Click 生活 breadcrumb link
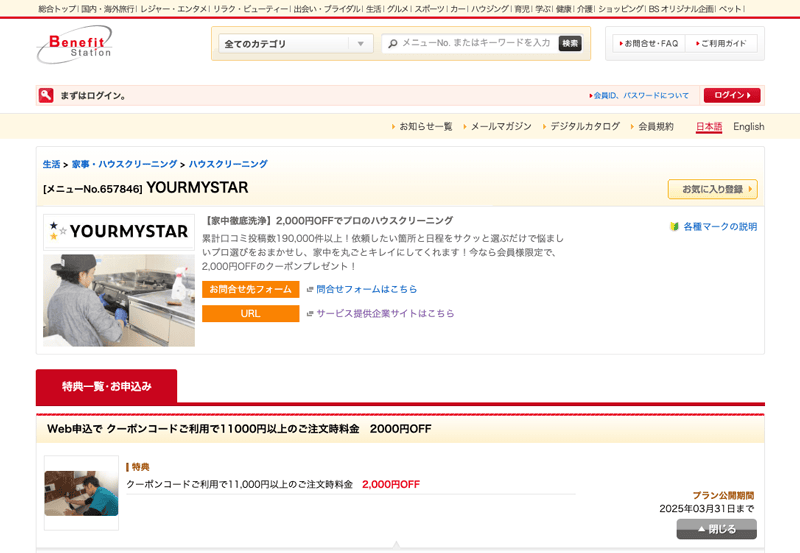This screenshot has width=800, height=553. (52, 164)
